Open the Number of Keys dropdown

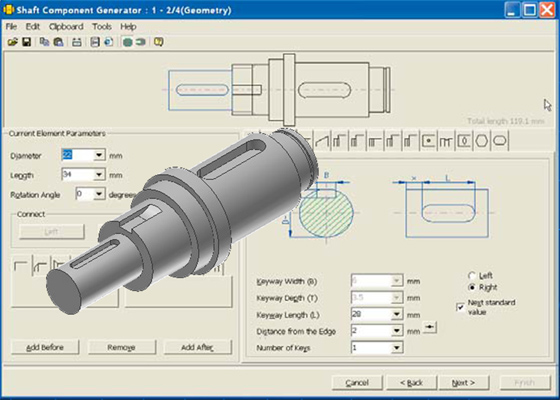tap(397, 348)
